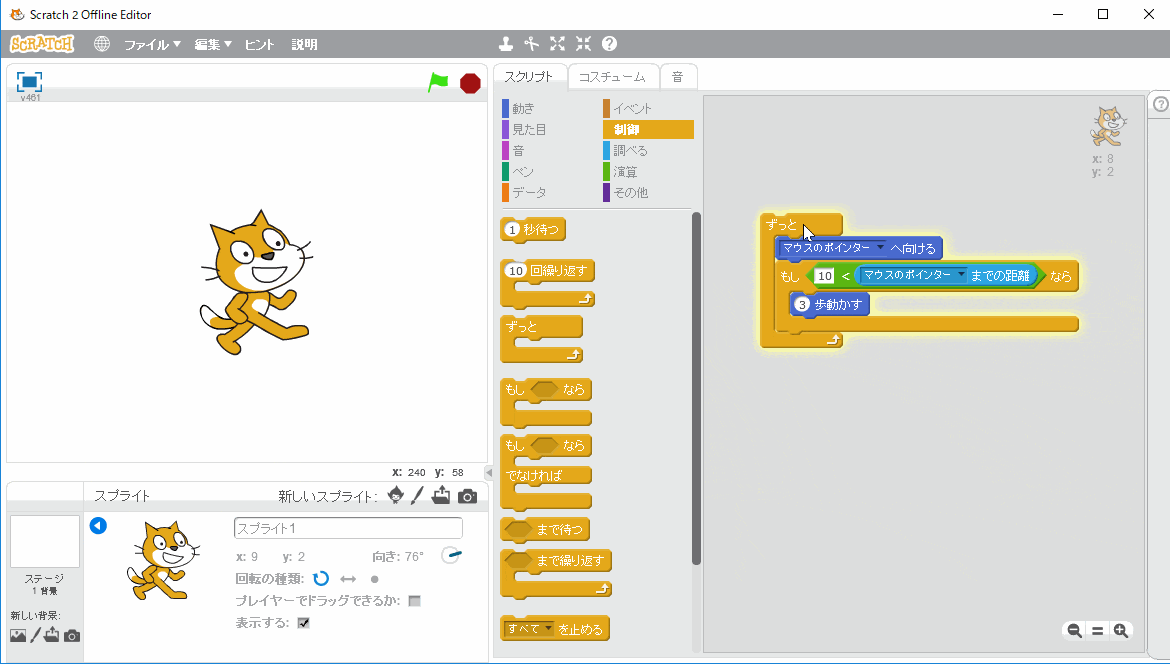Choose a new sprite from the library
This screenshot has width=1170, height=664.
coord(396,495)
